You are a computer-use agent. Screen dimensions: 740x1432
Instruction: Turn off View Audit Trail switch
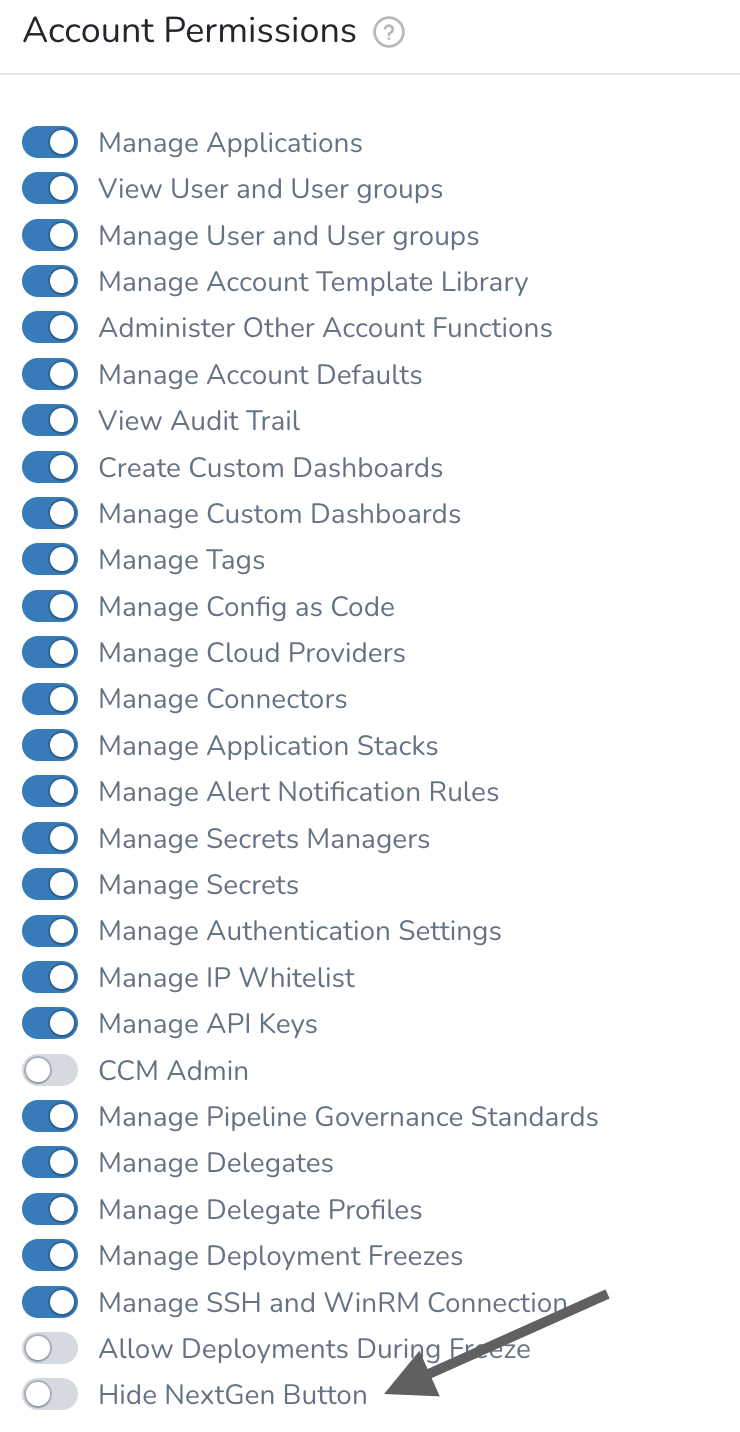[x=50, y=420]
